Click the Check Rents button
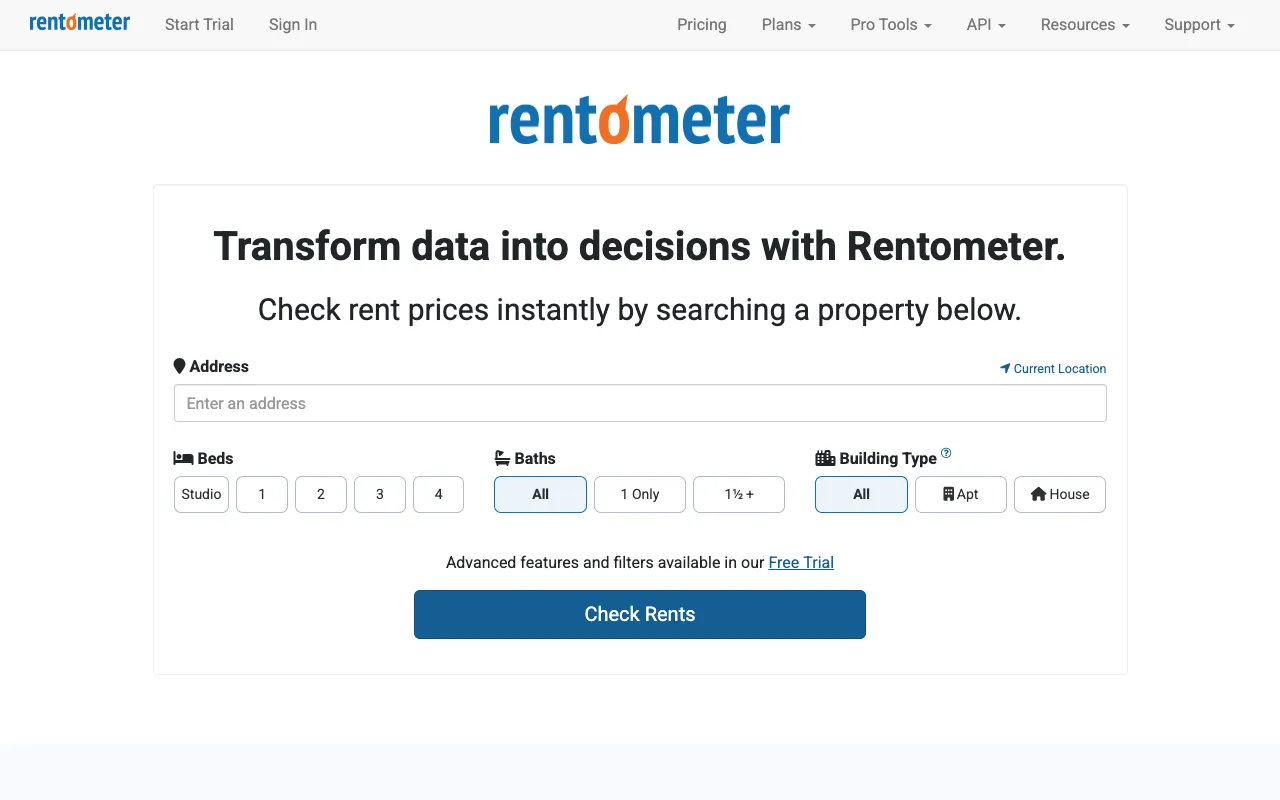Image resolution: width=1280 pixels, height=800 pixels. pos(640,614)
